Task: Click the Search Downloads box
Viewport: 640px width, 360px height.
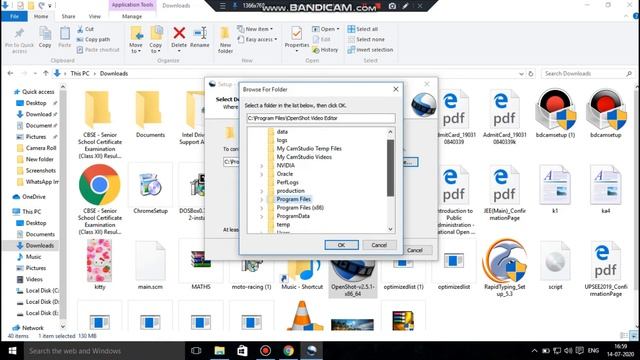Action: pos(588,73)
